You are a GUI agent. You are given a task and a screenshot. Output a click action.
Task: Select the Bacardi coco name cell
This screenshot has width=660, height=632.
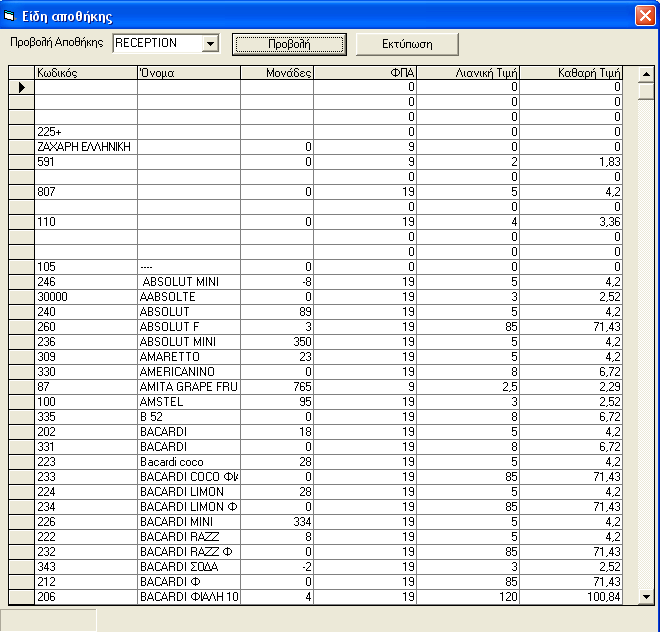[x=189, y=462]
